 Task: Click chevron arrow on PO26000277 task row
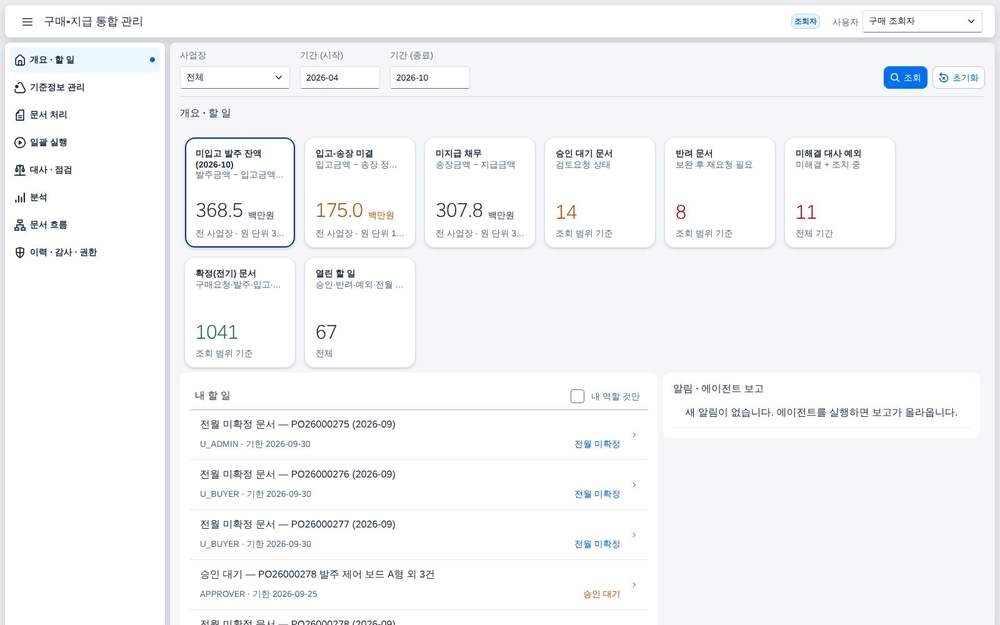coord(634,534)
